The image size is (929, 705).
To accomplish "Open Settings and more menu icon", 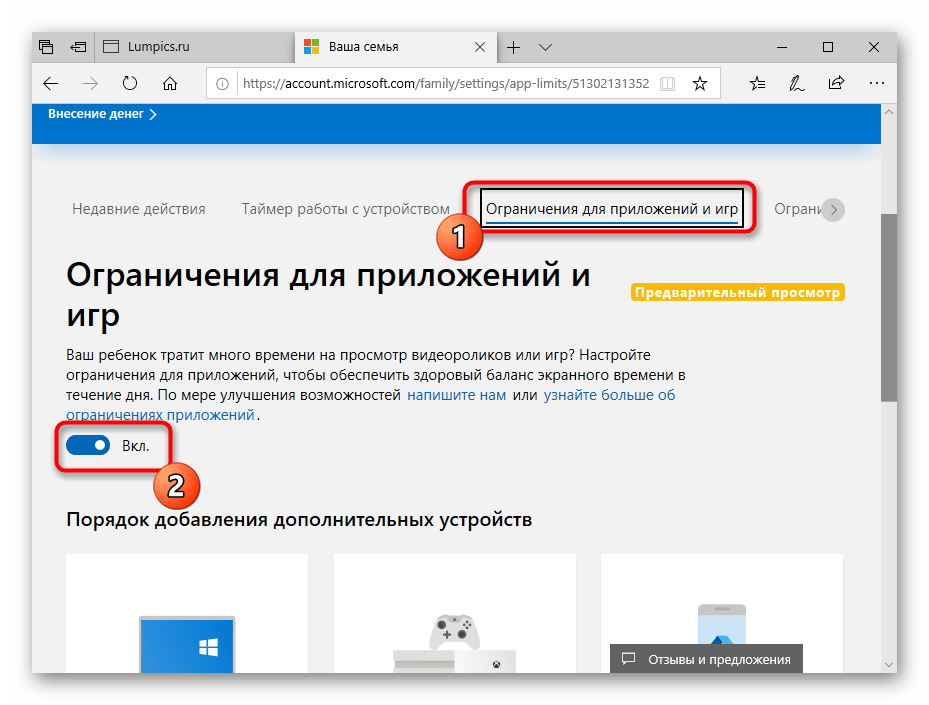I will point(877,83).
